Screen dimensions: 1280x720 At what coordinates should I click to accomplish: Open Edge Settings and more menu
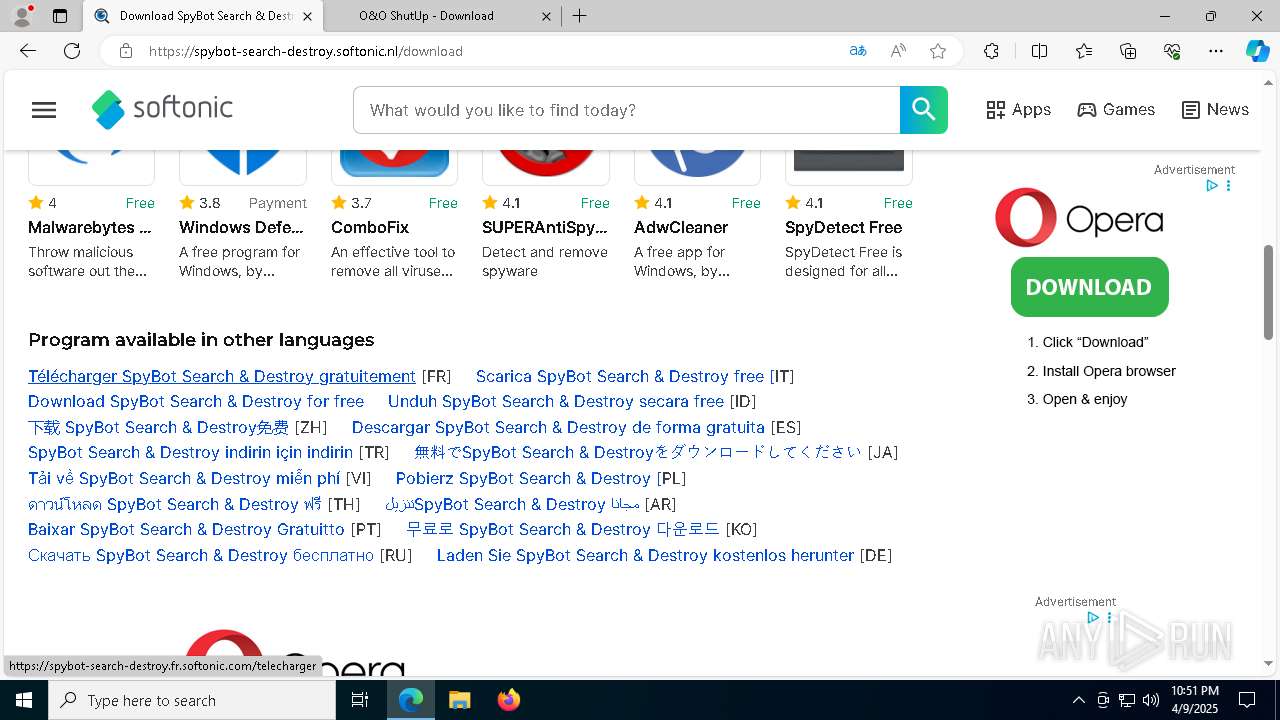pyautogui.click(x=1216, y=51)
